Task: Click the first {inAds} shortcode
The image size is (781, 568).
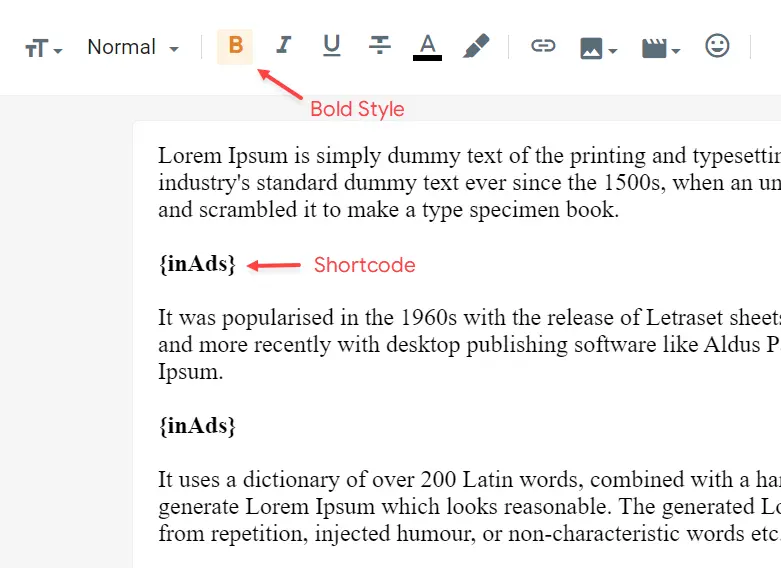Action: coord(197,265)
